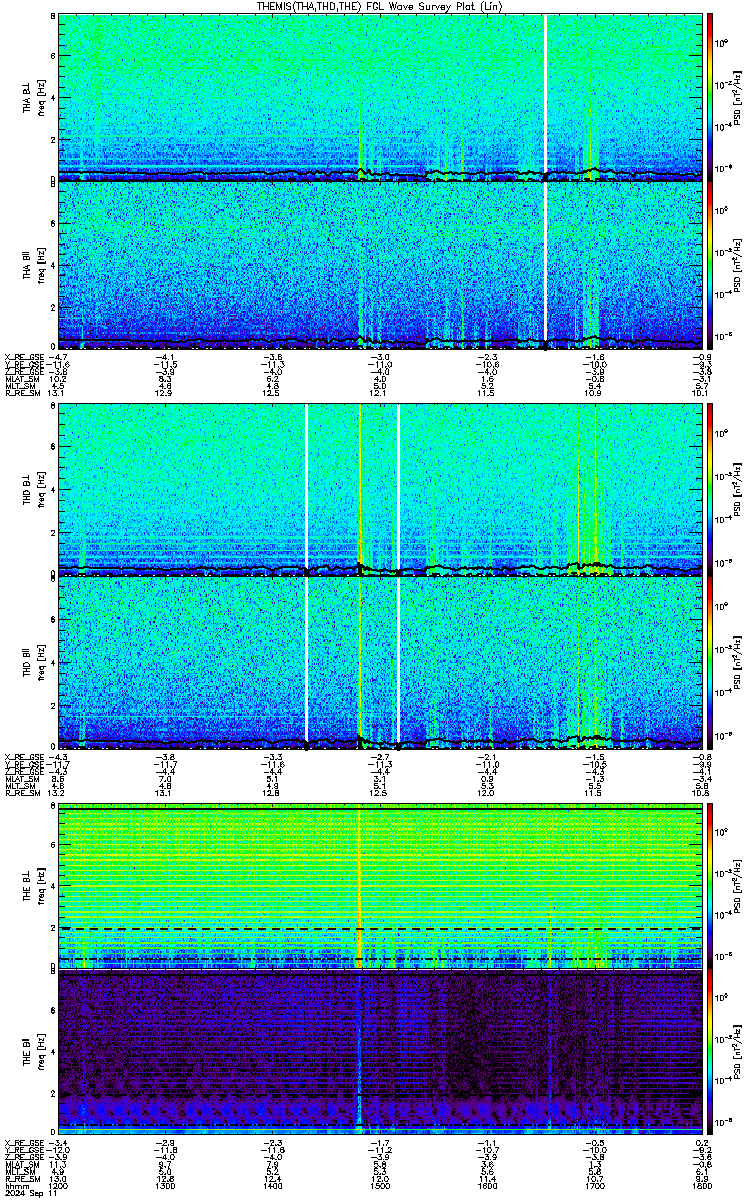Click the THA B-parallel panel color bar
750x1200 pixels.
pyautogui.click(x=710, y=264)
